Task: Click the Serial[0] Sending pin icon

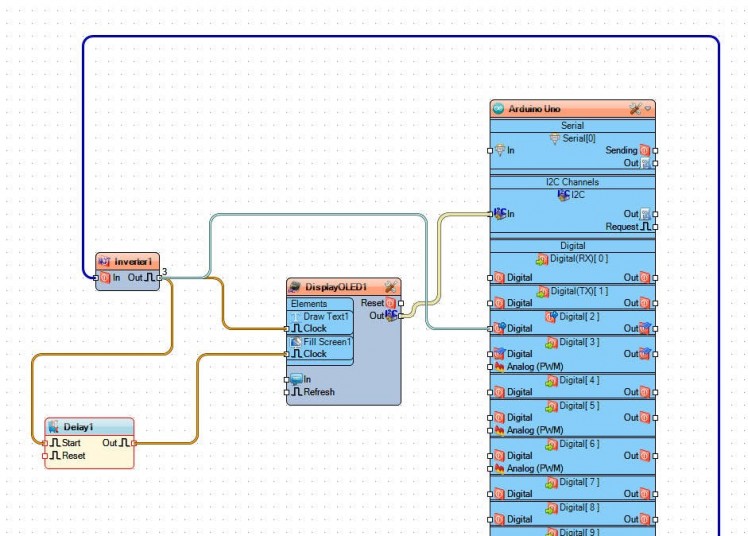Action: [x=645, y=150]
